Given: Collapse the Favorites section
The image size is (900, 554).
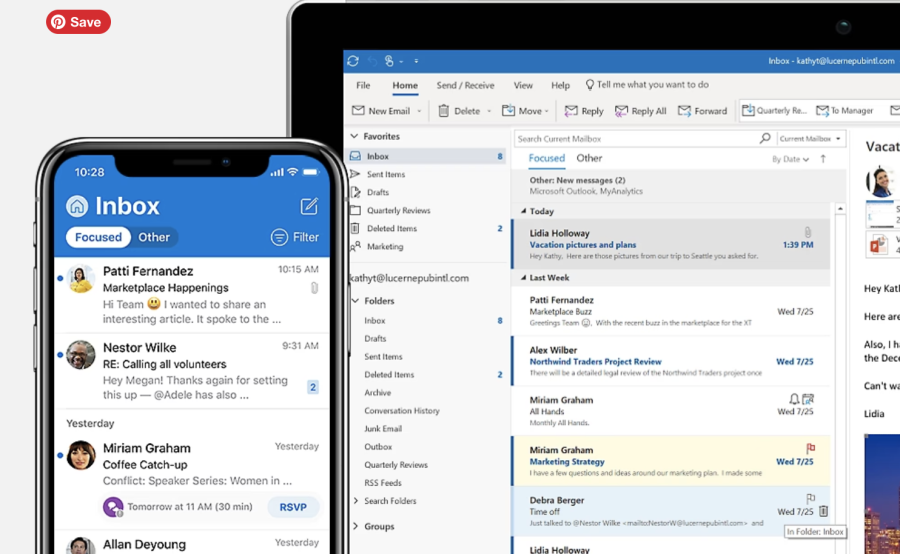Looking at the screenshot, I should pyautogui.click(x=354, y=136).
